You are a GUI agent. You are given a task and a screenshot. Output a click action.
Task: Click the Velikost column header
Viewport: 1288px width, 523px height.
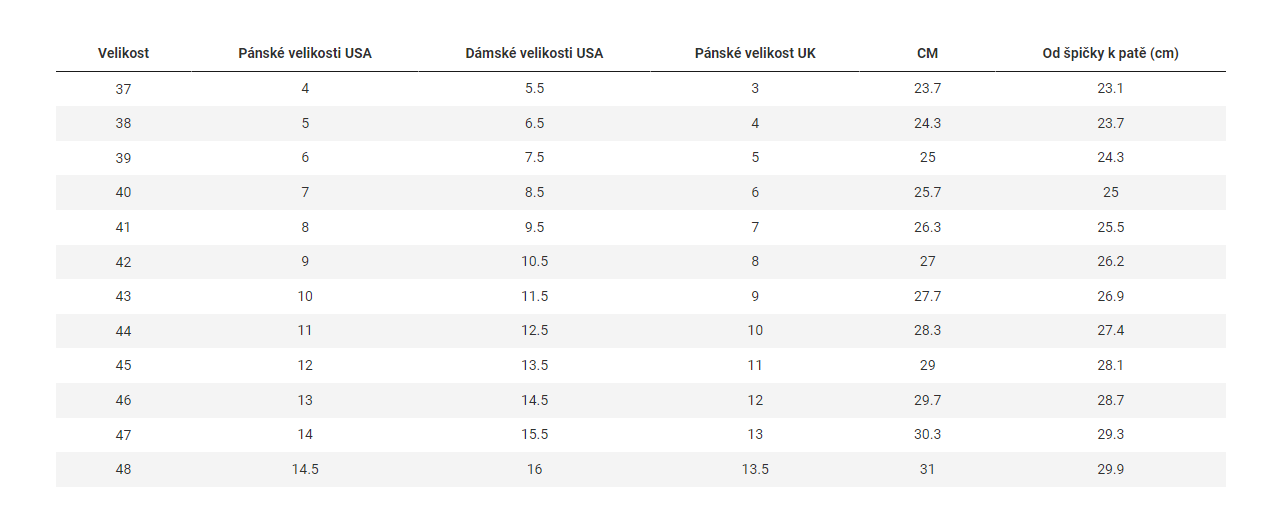point(123,53)
